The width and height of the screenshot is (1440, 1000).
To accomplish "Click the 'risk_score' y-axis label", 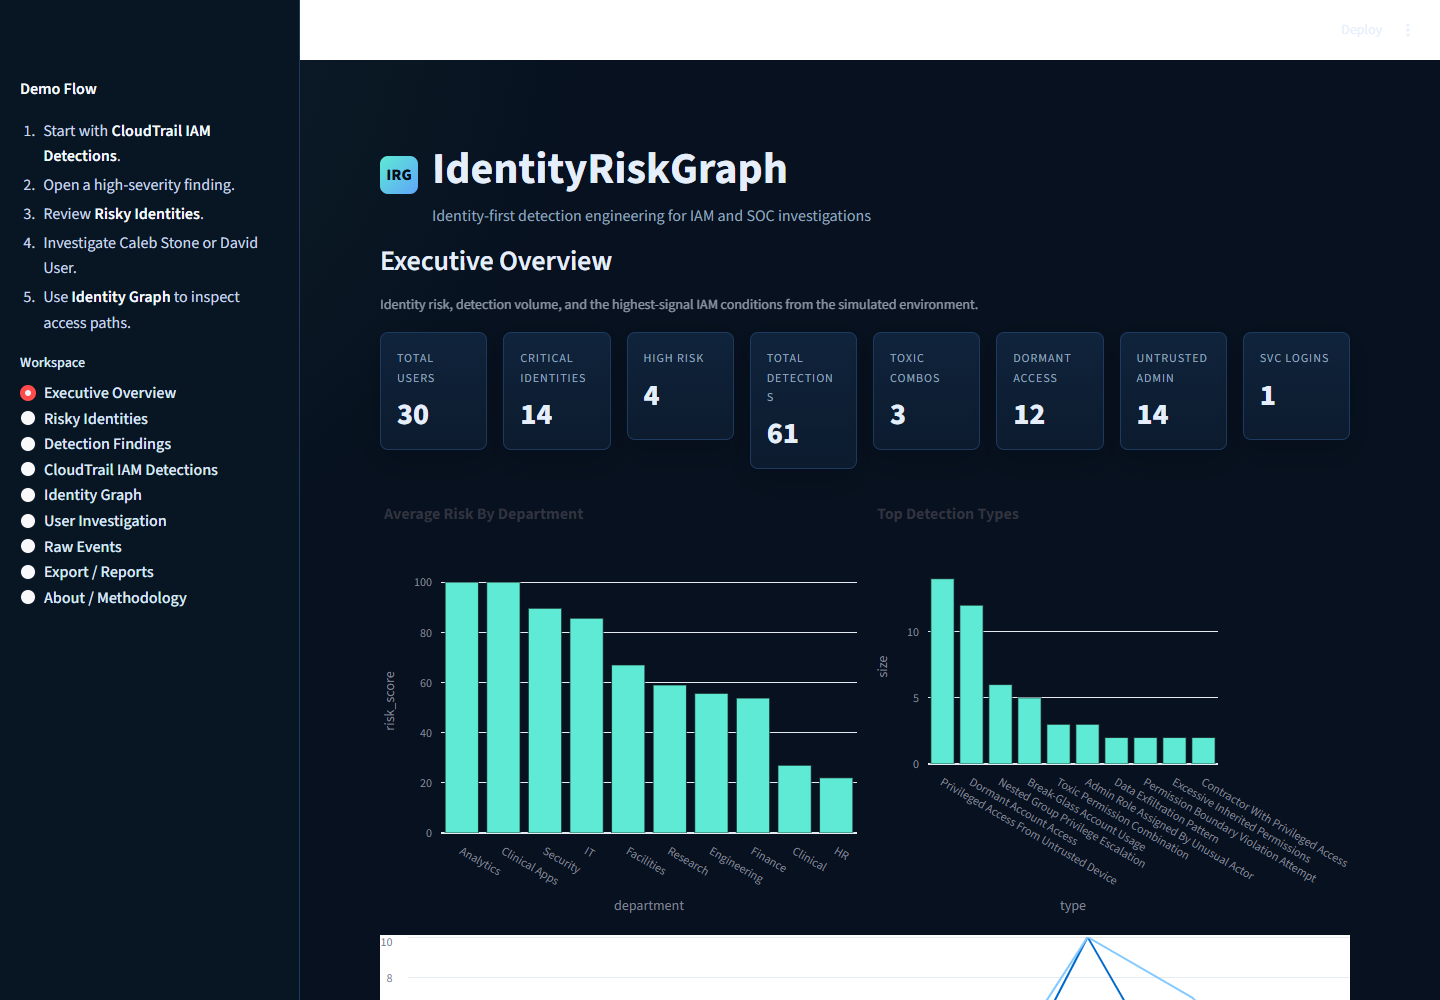I will (390, 700).
